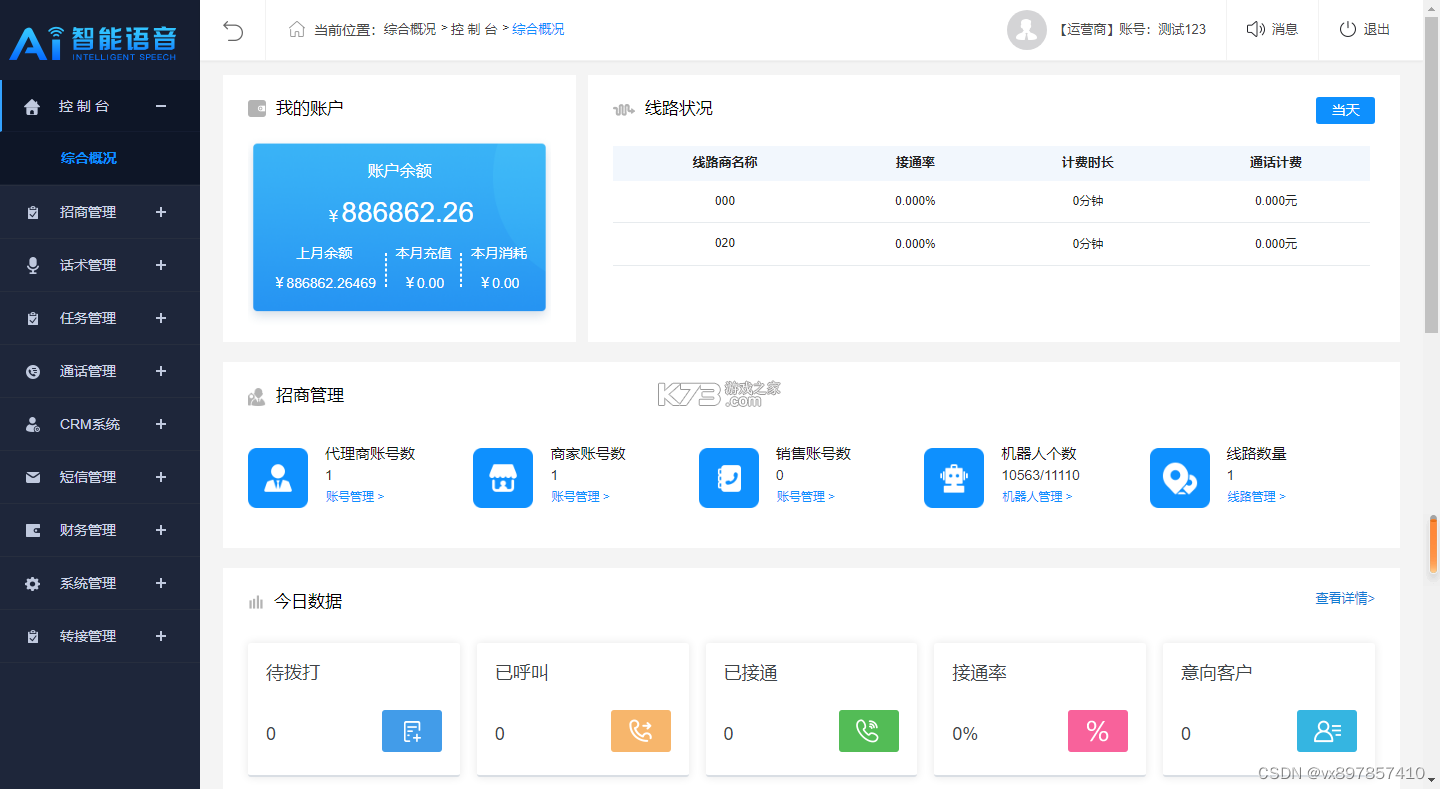Click the back arrow icon in header
The height and width of the screenshot is (789, 1440).
(233, 30)
